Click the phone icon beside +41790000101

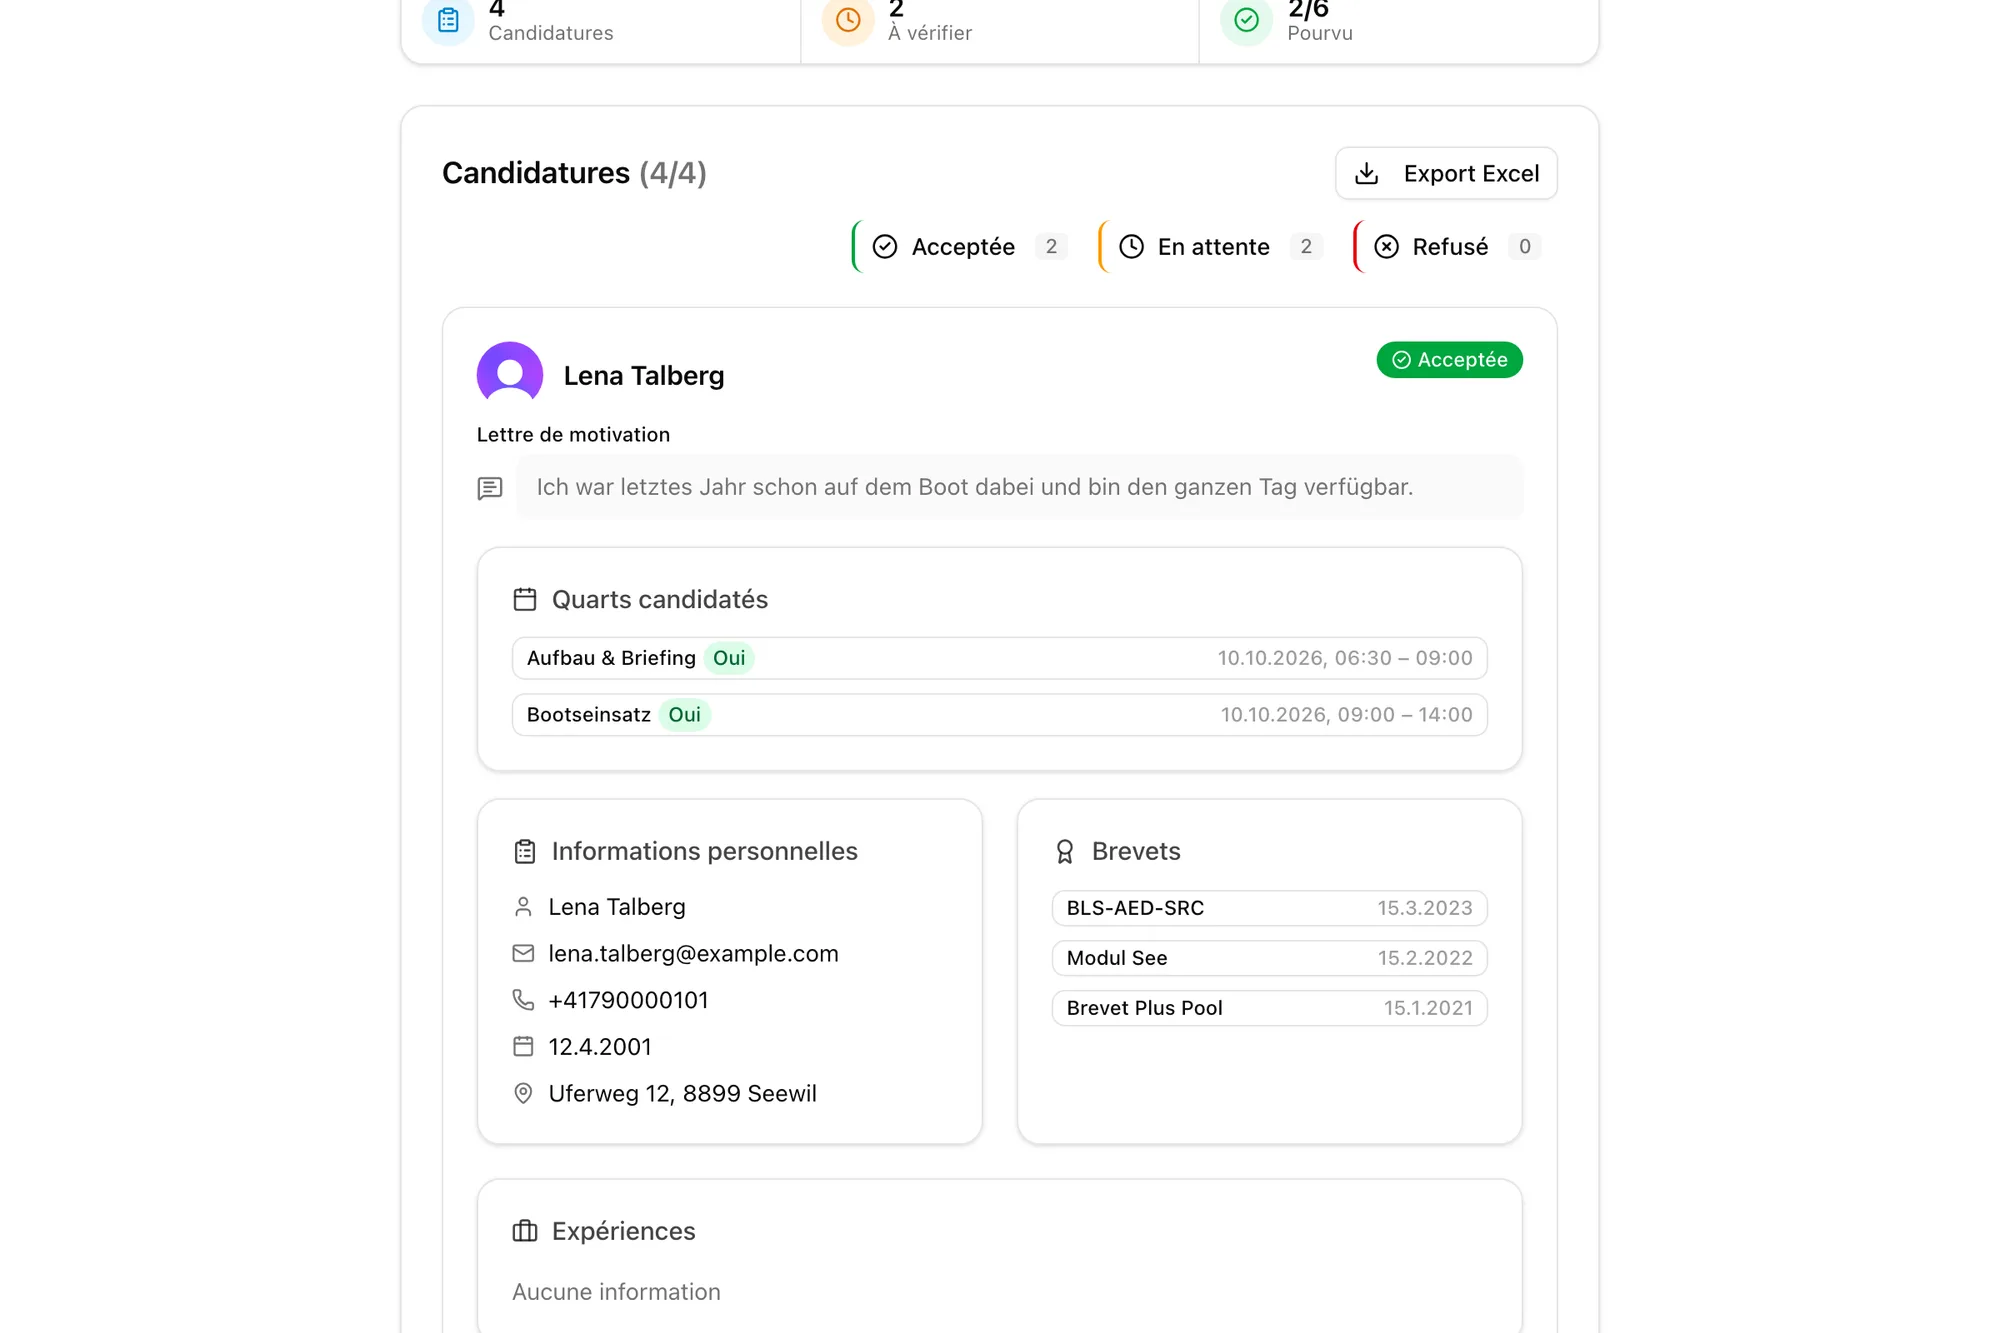click(x=523, y=1000)
